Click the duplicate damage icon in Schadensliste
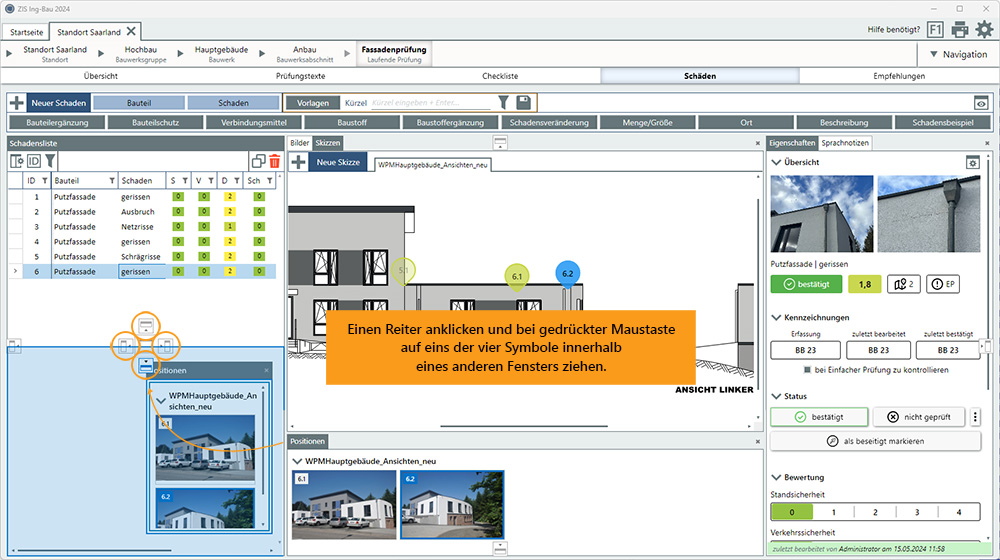1000x560 pixels. pos(259,161)
